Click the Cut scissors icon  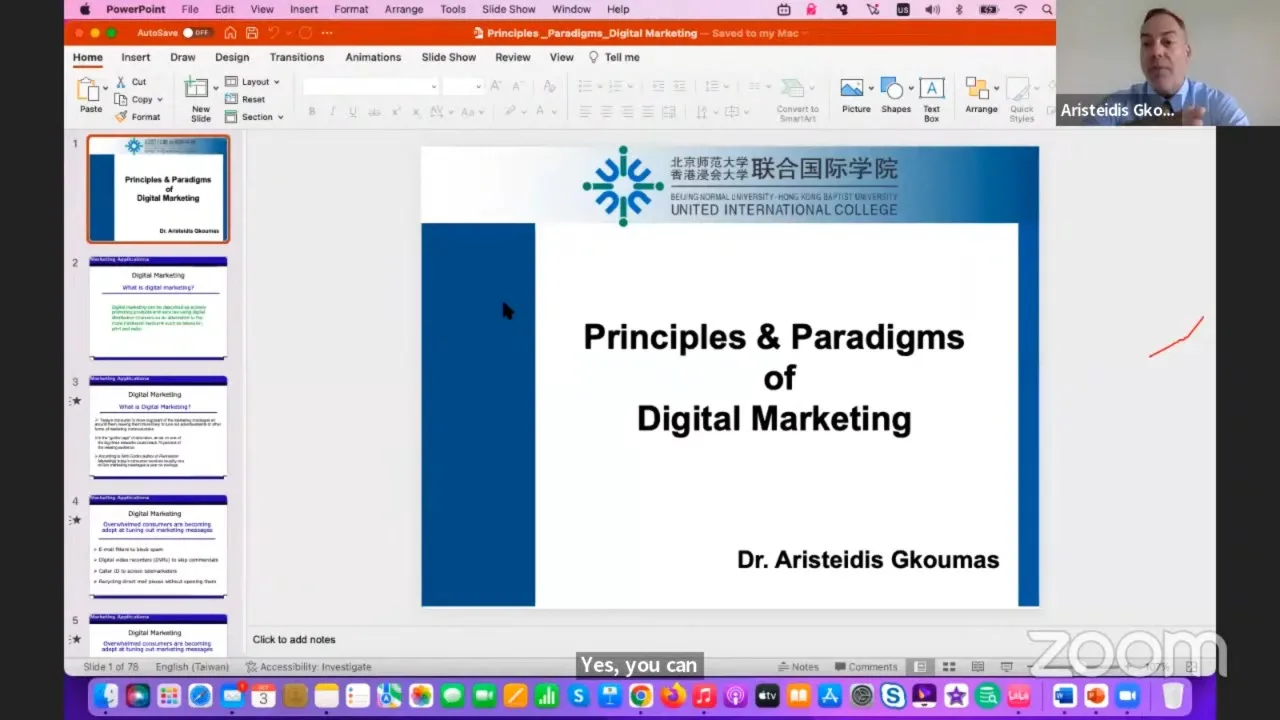[122, 82]
